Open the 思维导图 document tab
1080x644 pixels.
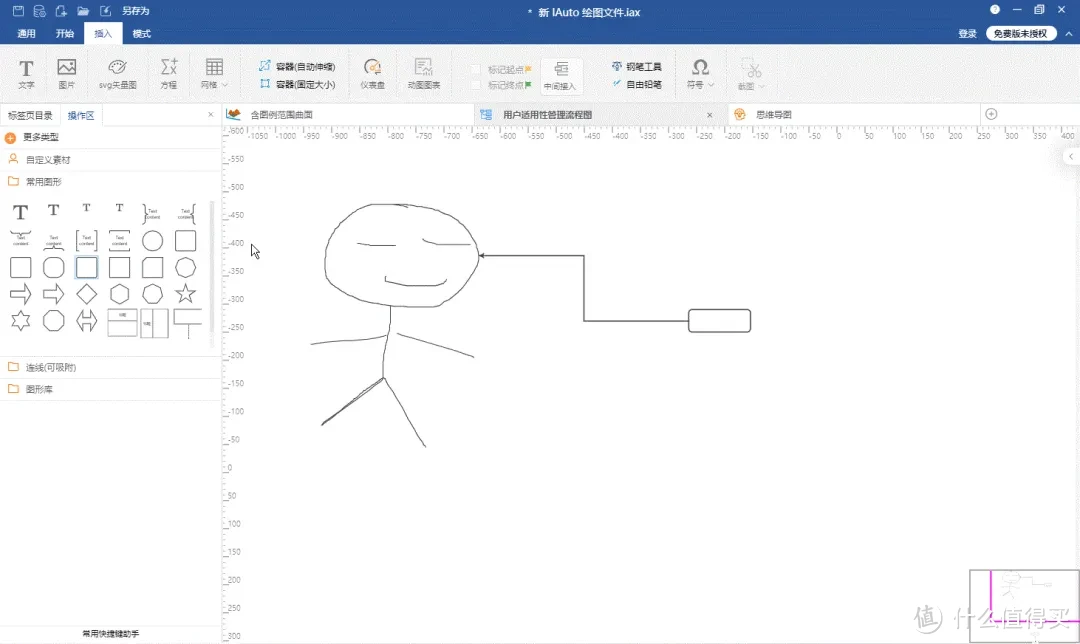click(773, 115)
